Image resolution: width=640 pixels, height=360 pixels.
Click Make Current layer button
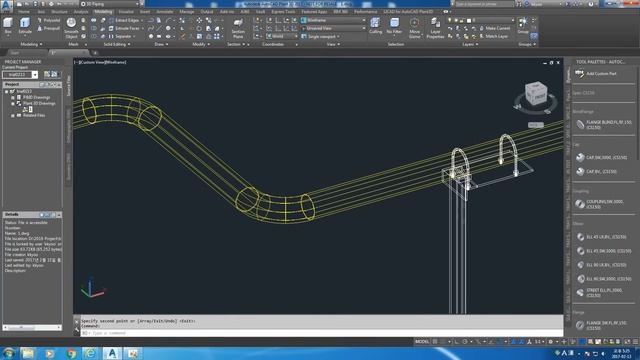[x=494, y=28]
